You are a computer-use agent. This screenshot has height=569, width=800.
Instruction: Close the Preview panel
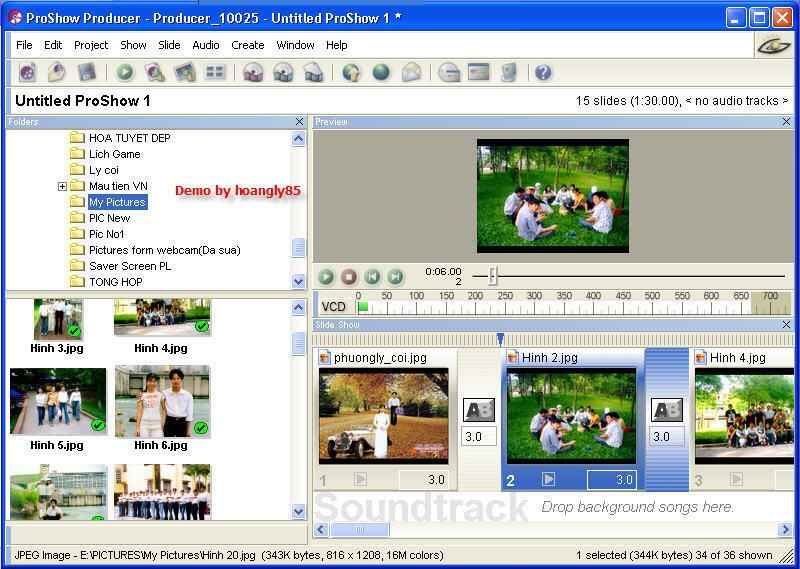[786, 121]
